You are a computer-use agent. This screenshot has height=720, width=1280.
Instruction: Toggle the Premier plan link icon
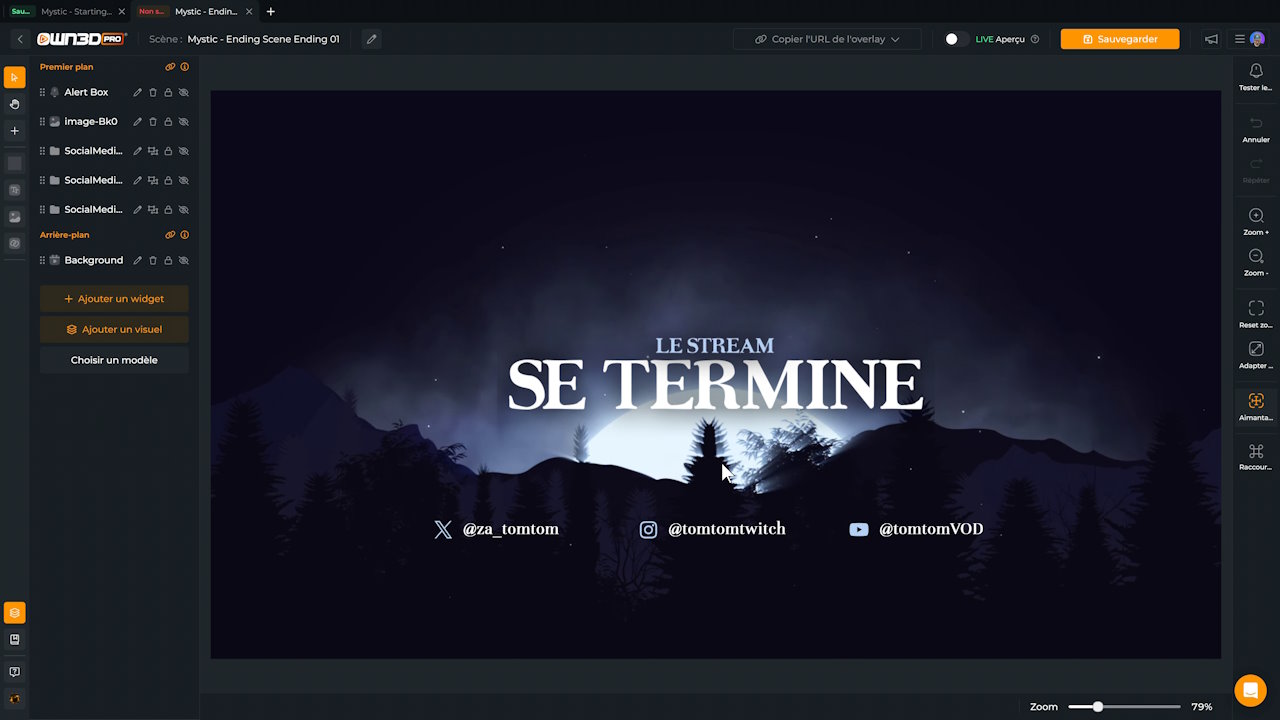point(169,67)
